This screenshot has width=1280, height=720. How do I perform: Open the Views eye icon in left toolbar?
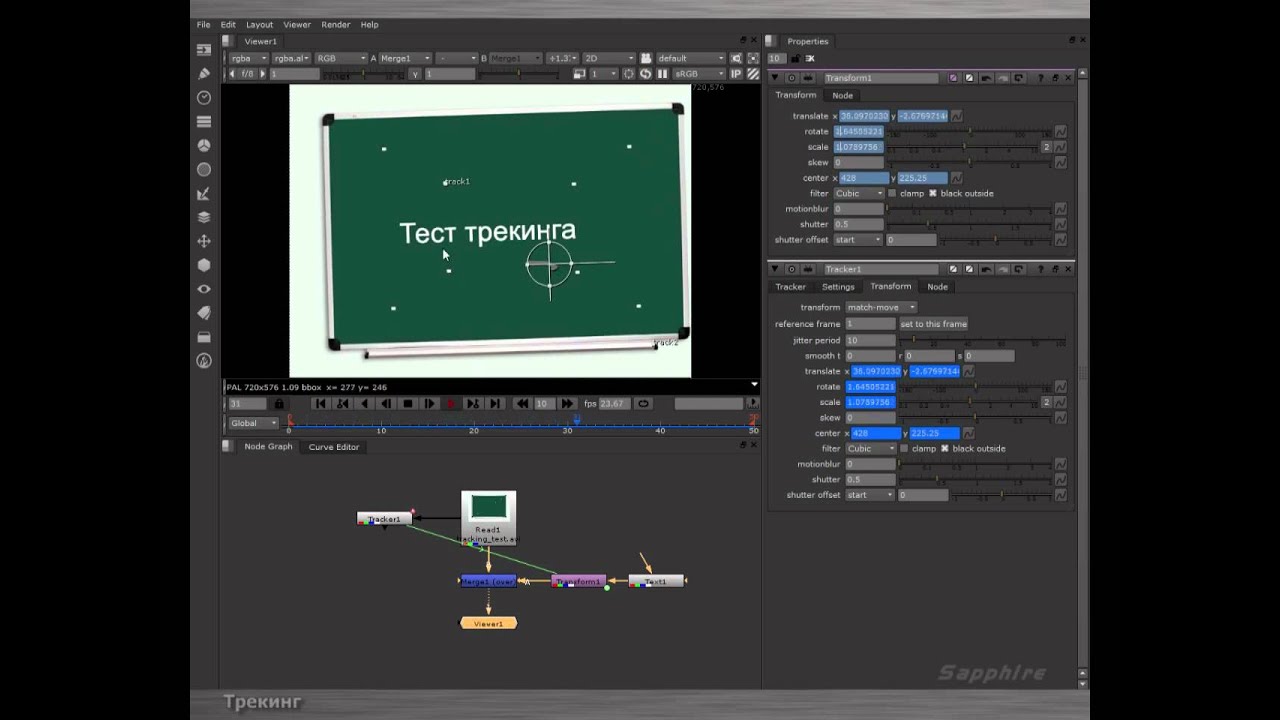[204, 289]
